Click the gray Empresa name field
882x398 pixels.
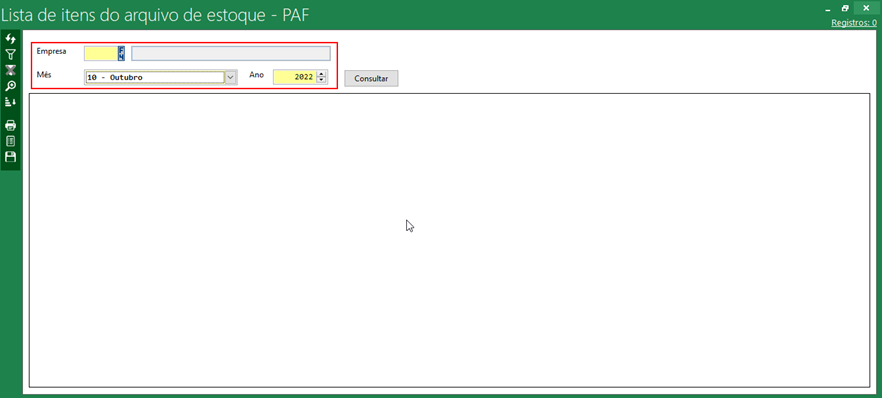pyautogui.click(x=231, y=53)
